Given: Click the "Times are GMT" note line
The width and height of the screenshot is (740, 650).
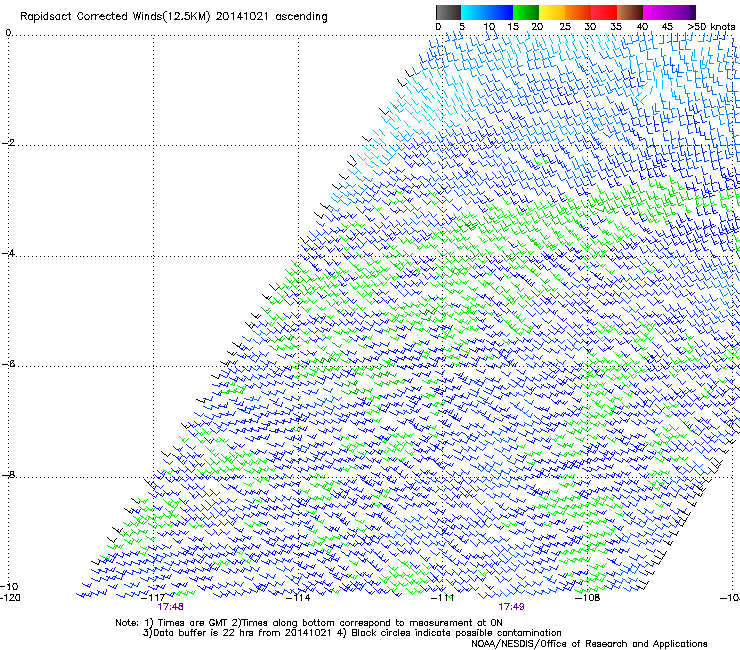Looking at the screenshot, I should pos(309,623).
